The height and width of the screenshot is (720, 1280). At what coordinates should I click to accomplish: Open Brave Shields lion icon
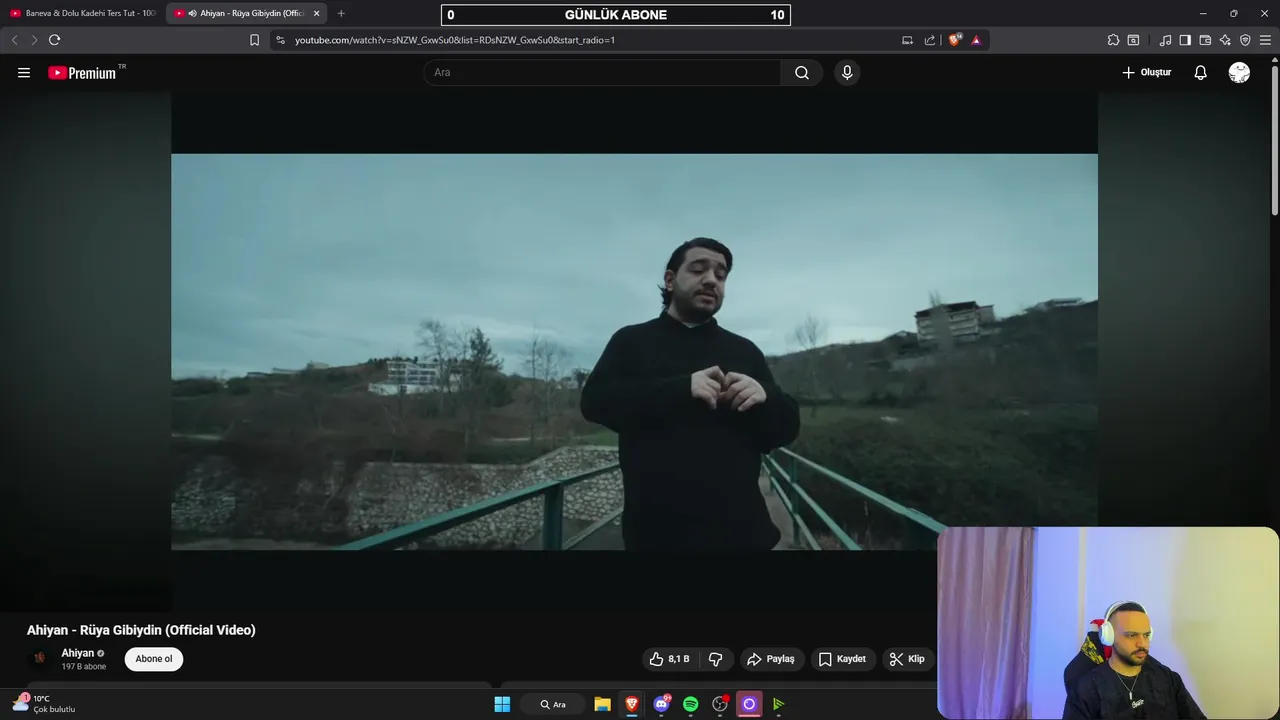coord(955,40)
